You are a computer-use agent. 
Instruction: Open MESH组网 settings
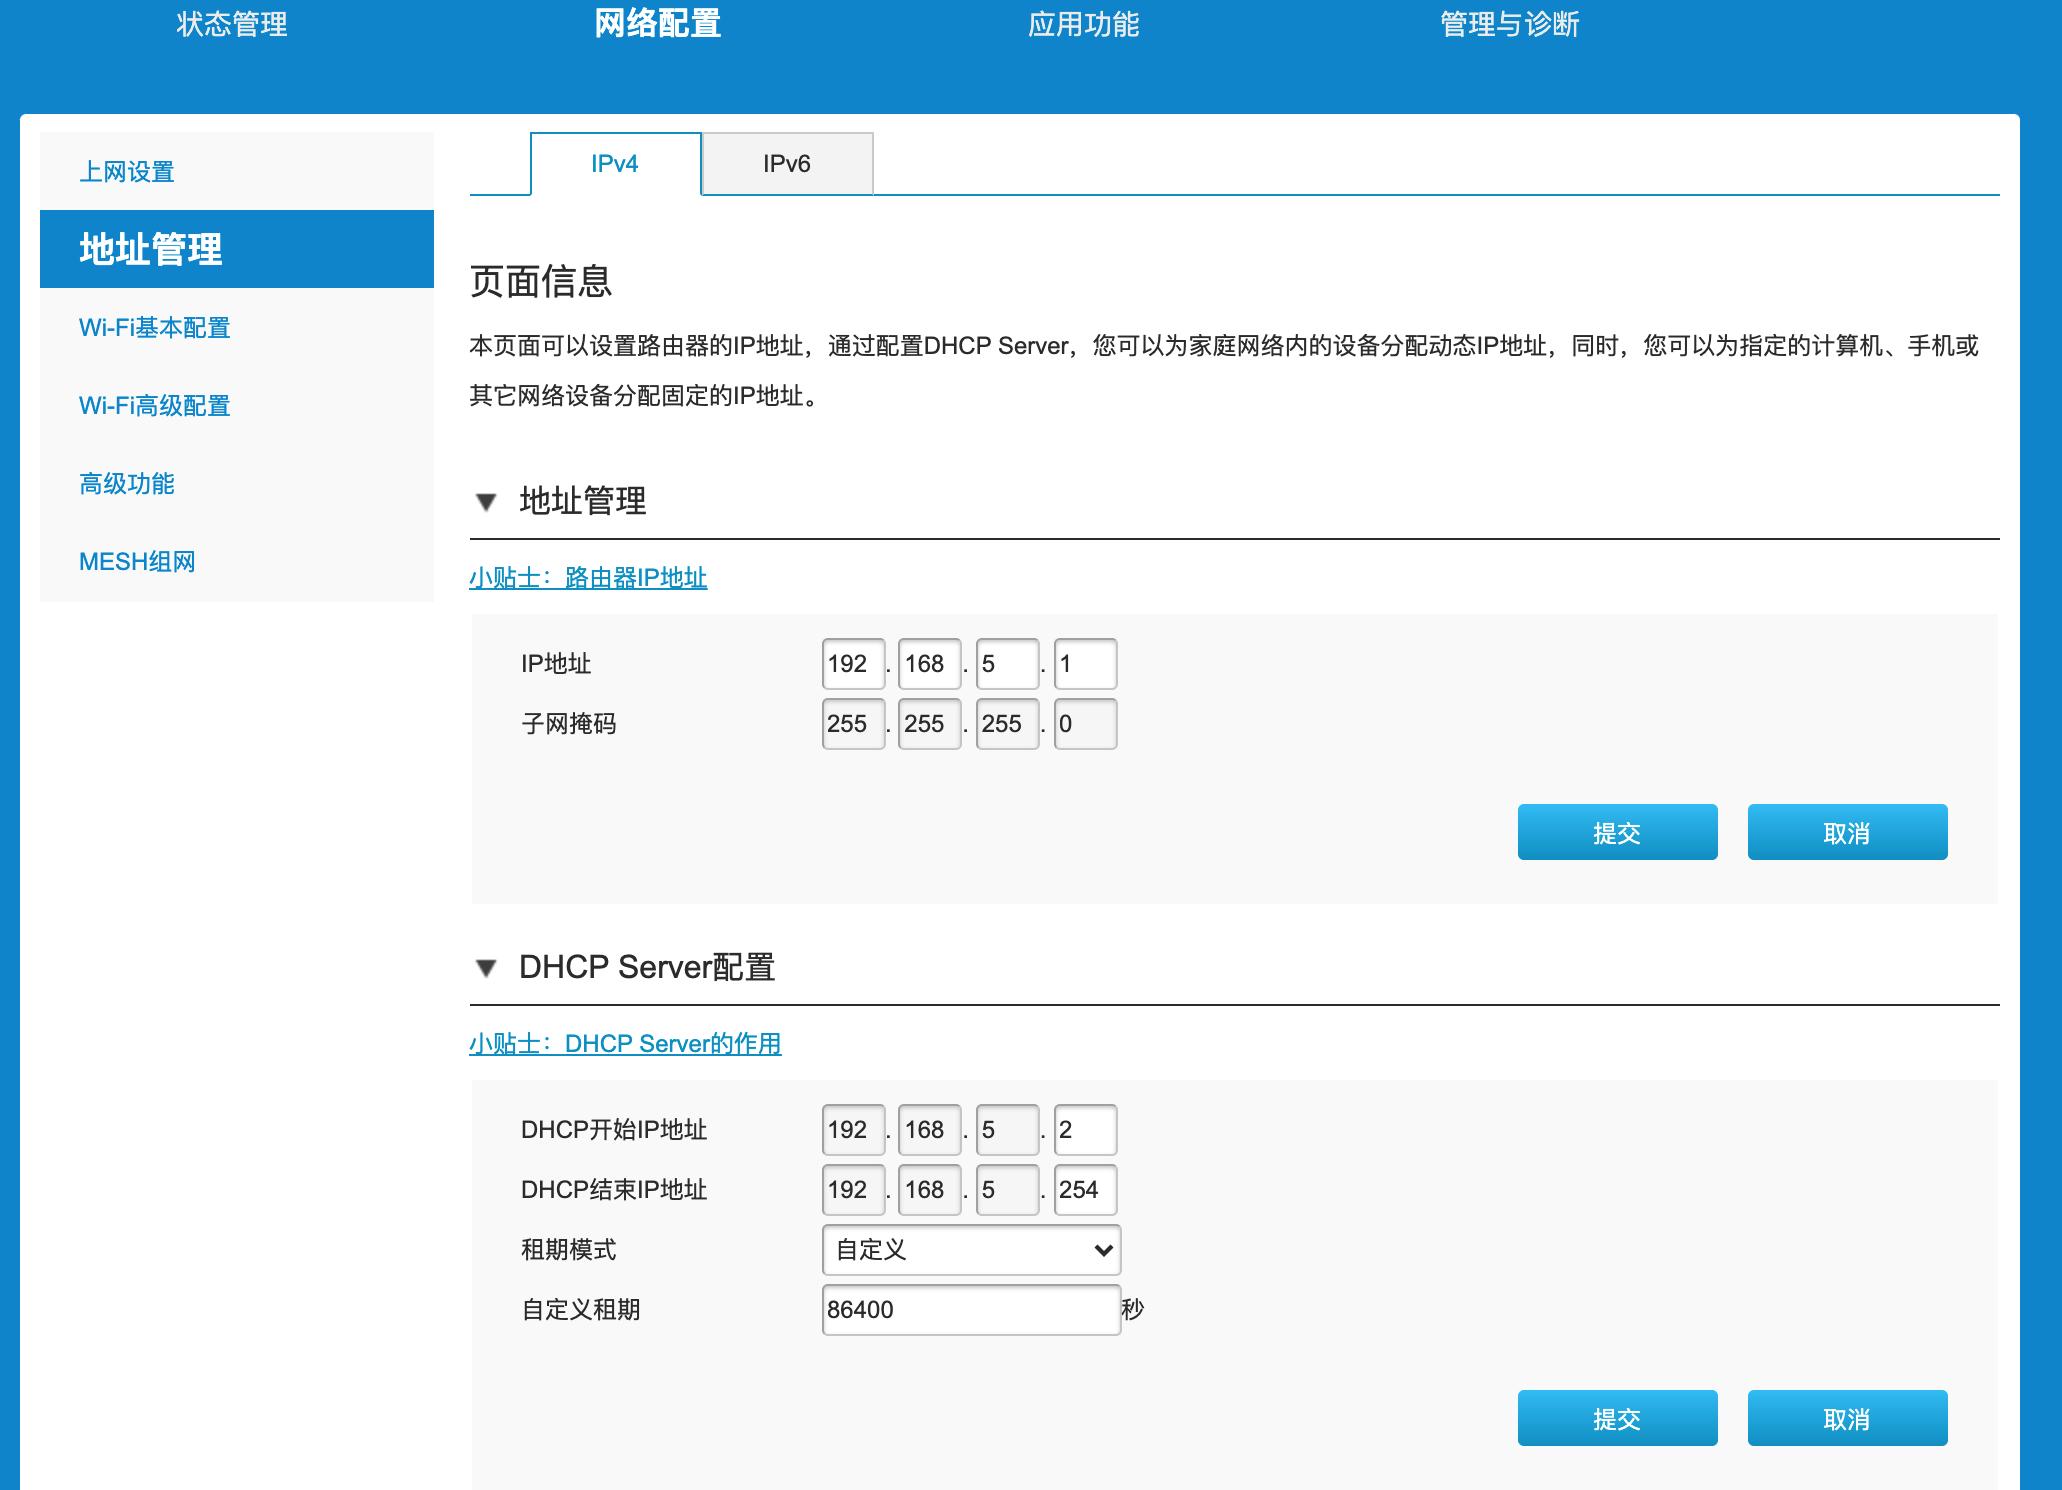click(x=136, y=562)
